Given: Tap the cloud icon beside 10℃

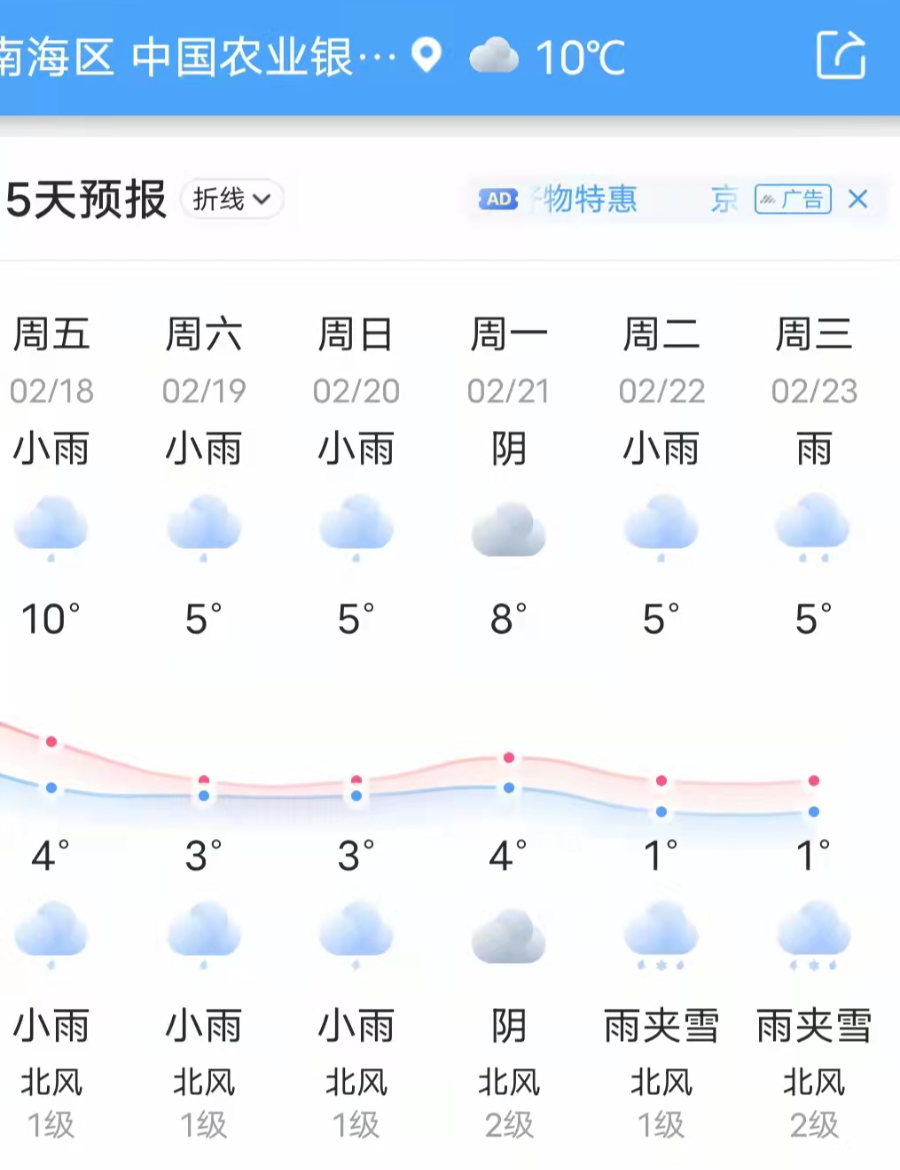Looking at the screenshot, I should (x=494, y=56).
